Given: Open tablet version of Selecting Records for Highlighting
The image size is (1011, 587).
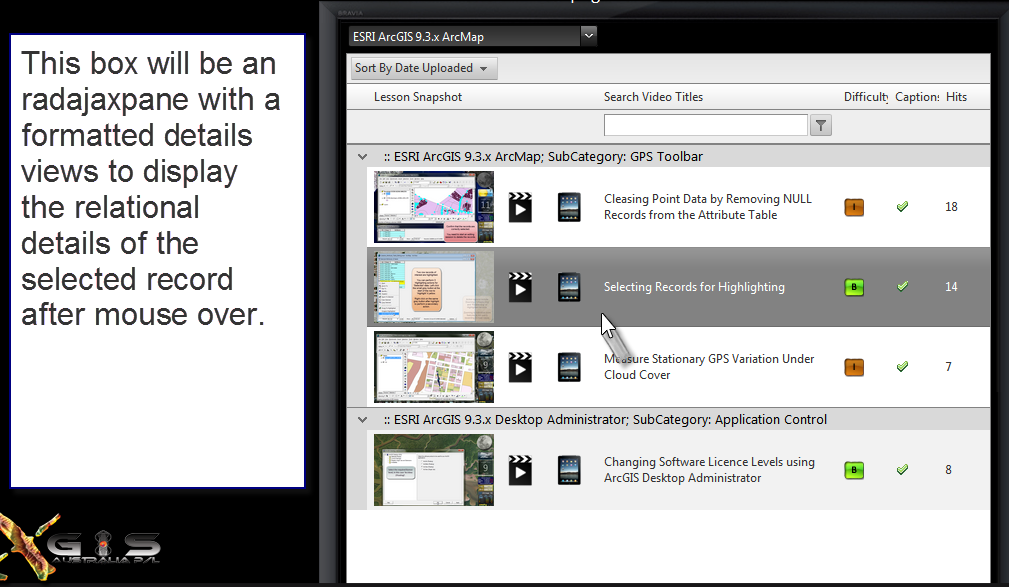Looking at the screenshot, I should (569, 287).
